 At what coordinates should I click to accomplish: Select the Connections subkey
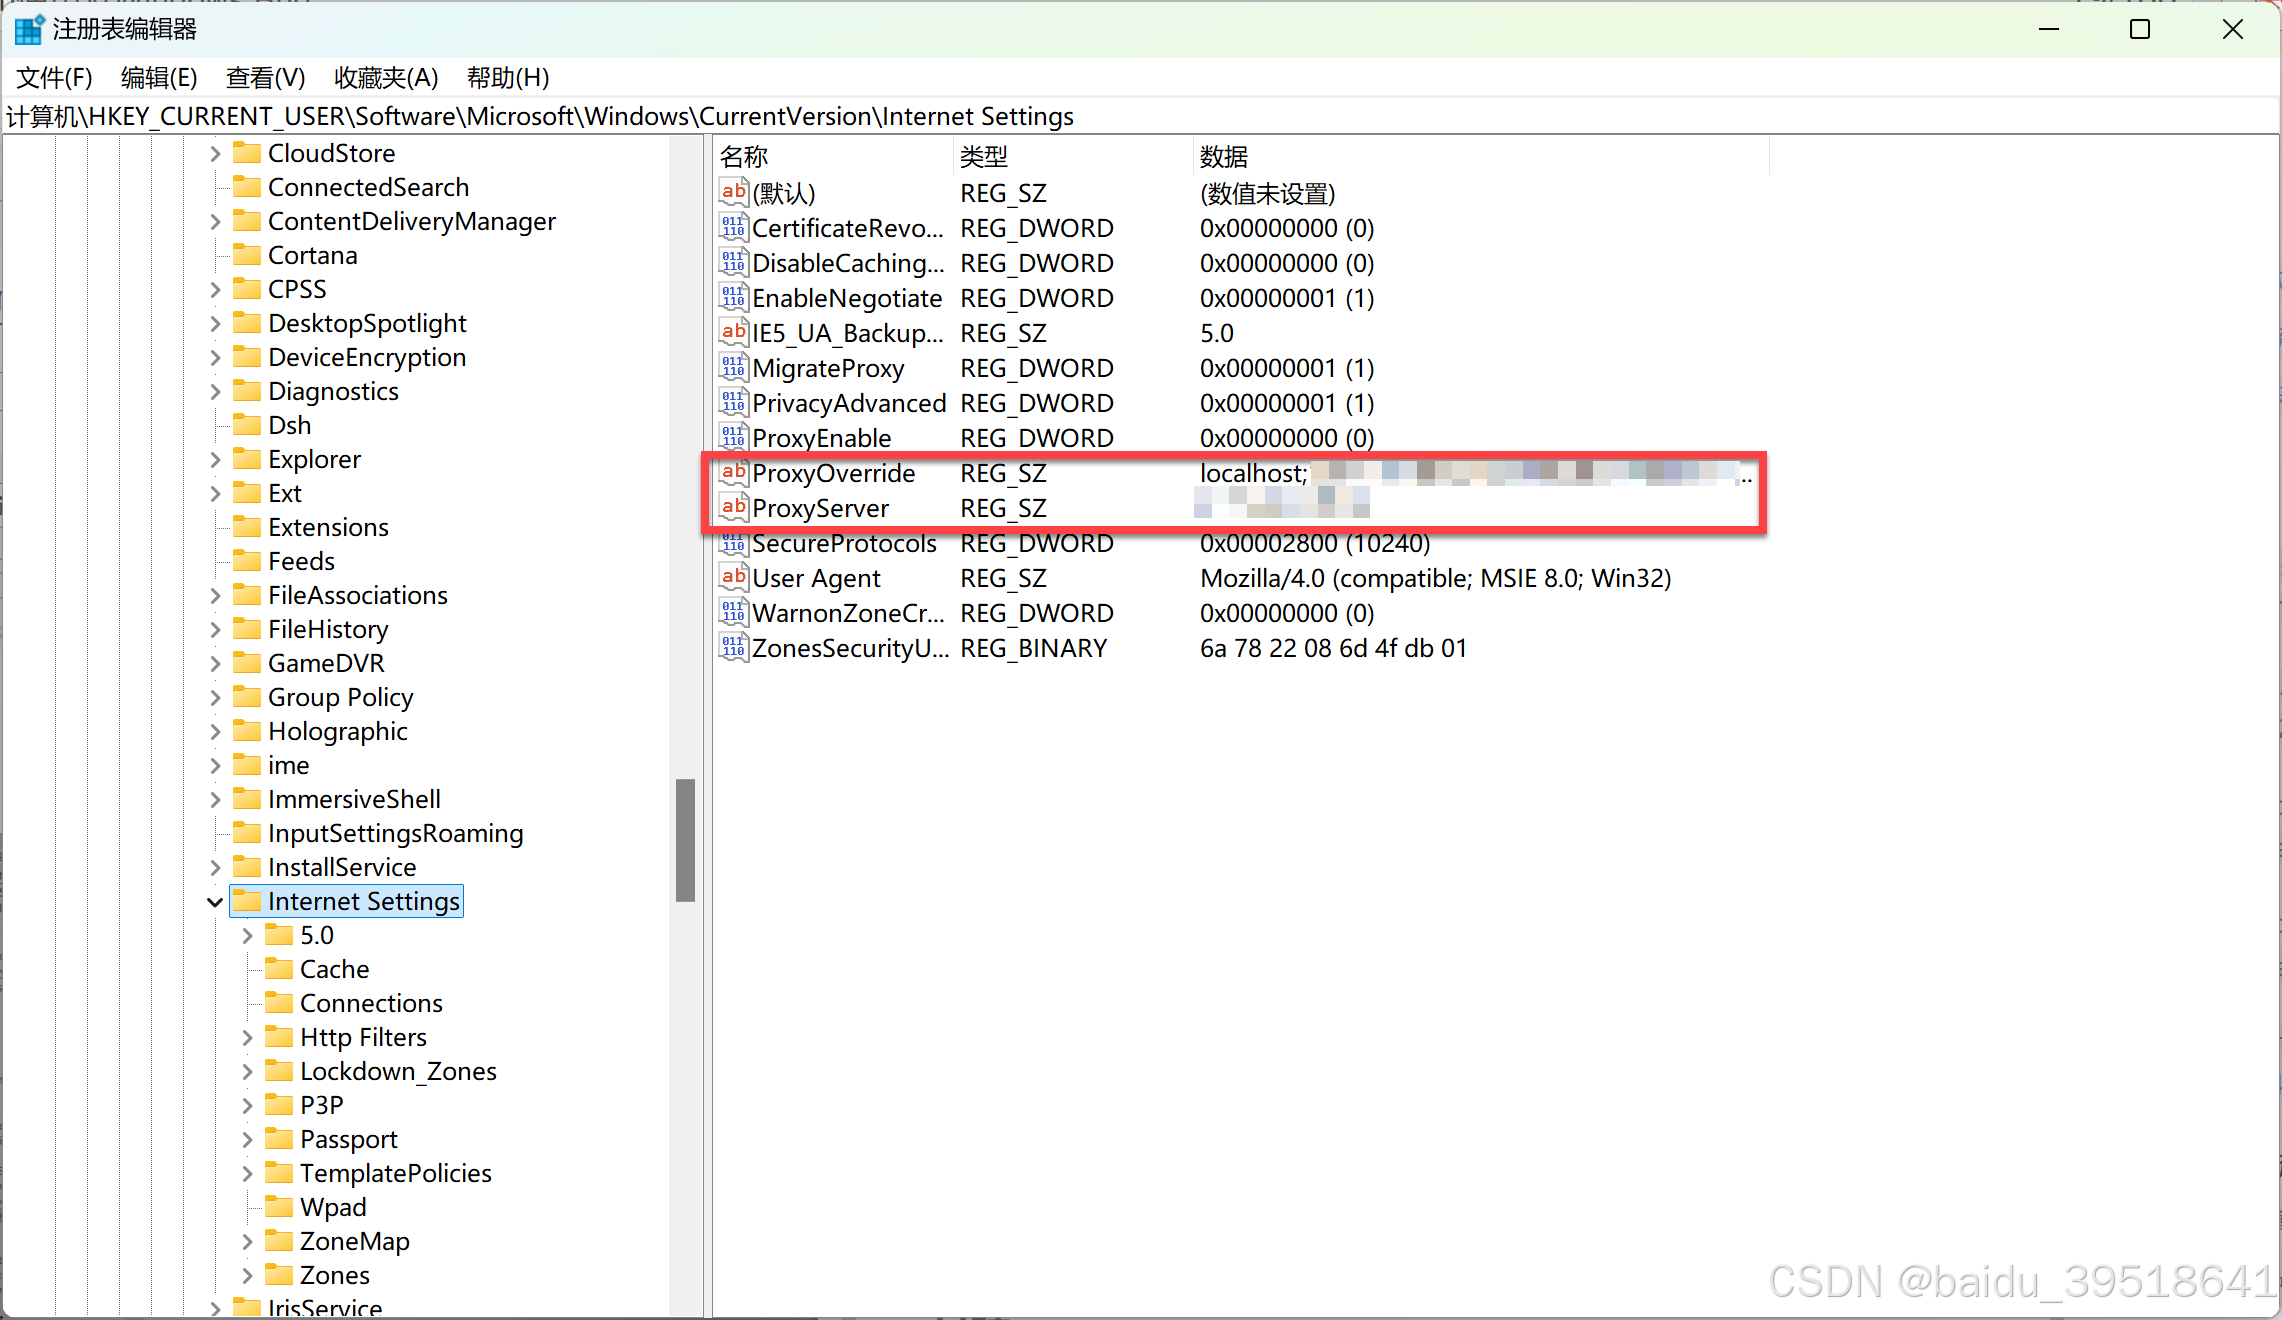coord(371,1003)
